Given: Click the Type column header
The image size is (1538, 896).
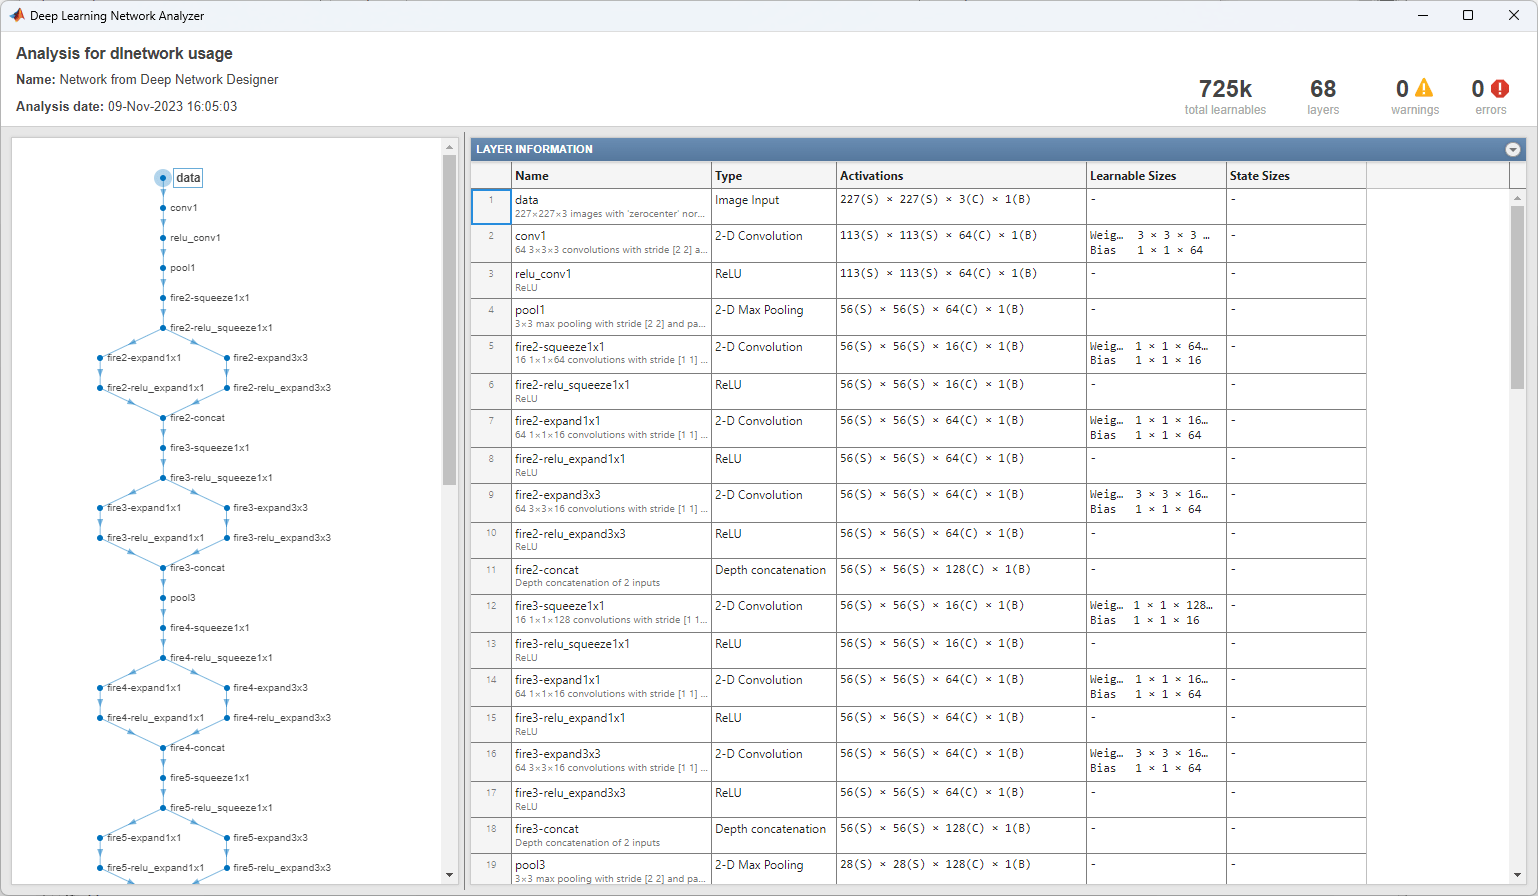Looking at the screenshot, I should [x=728, y=176].
